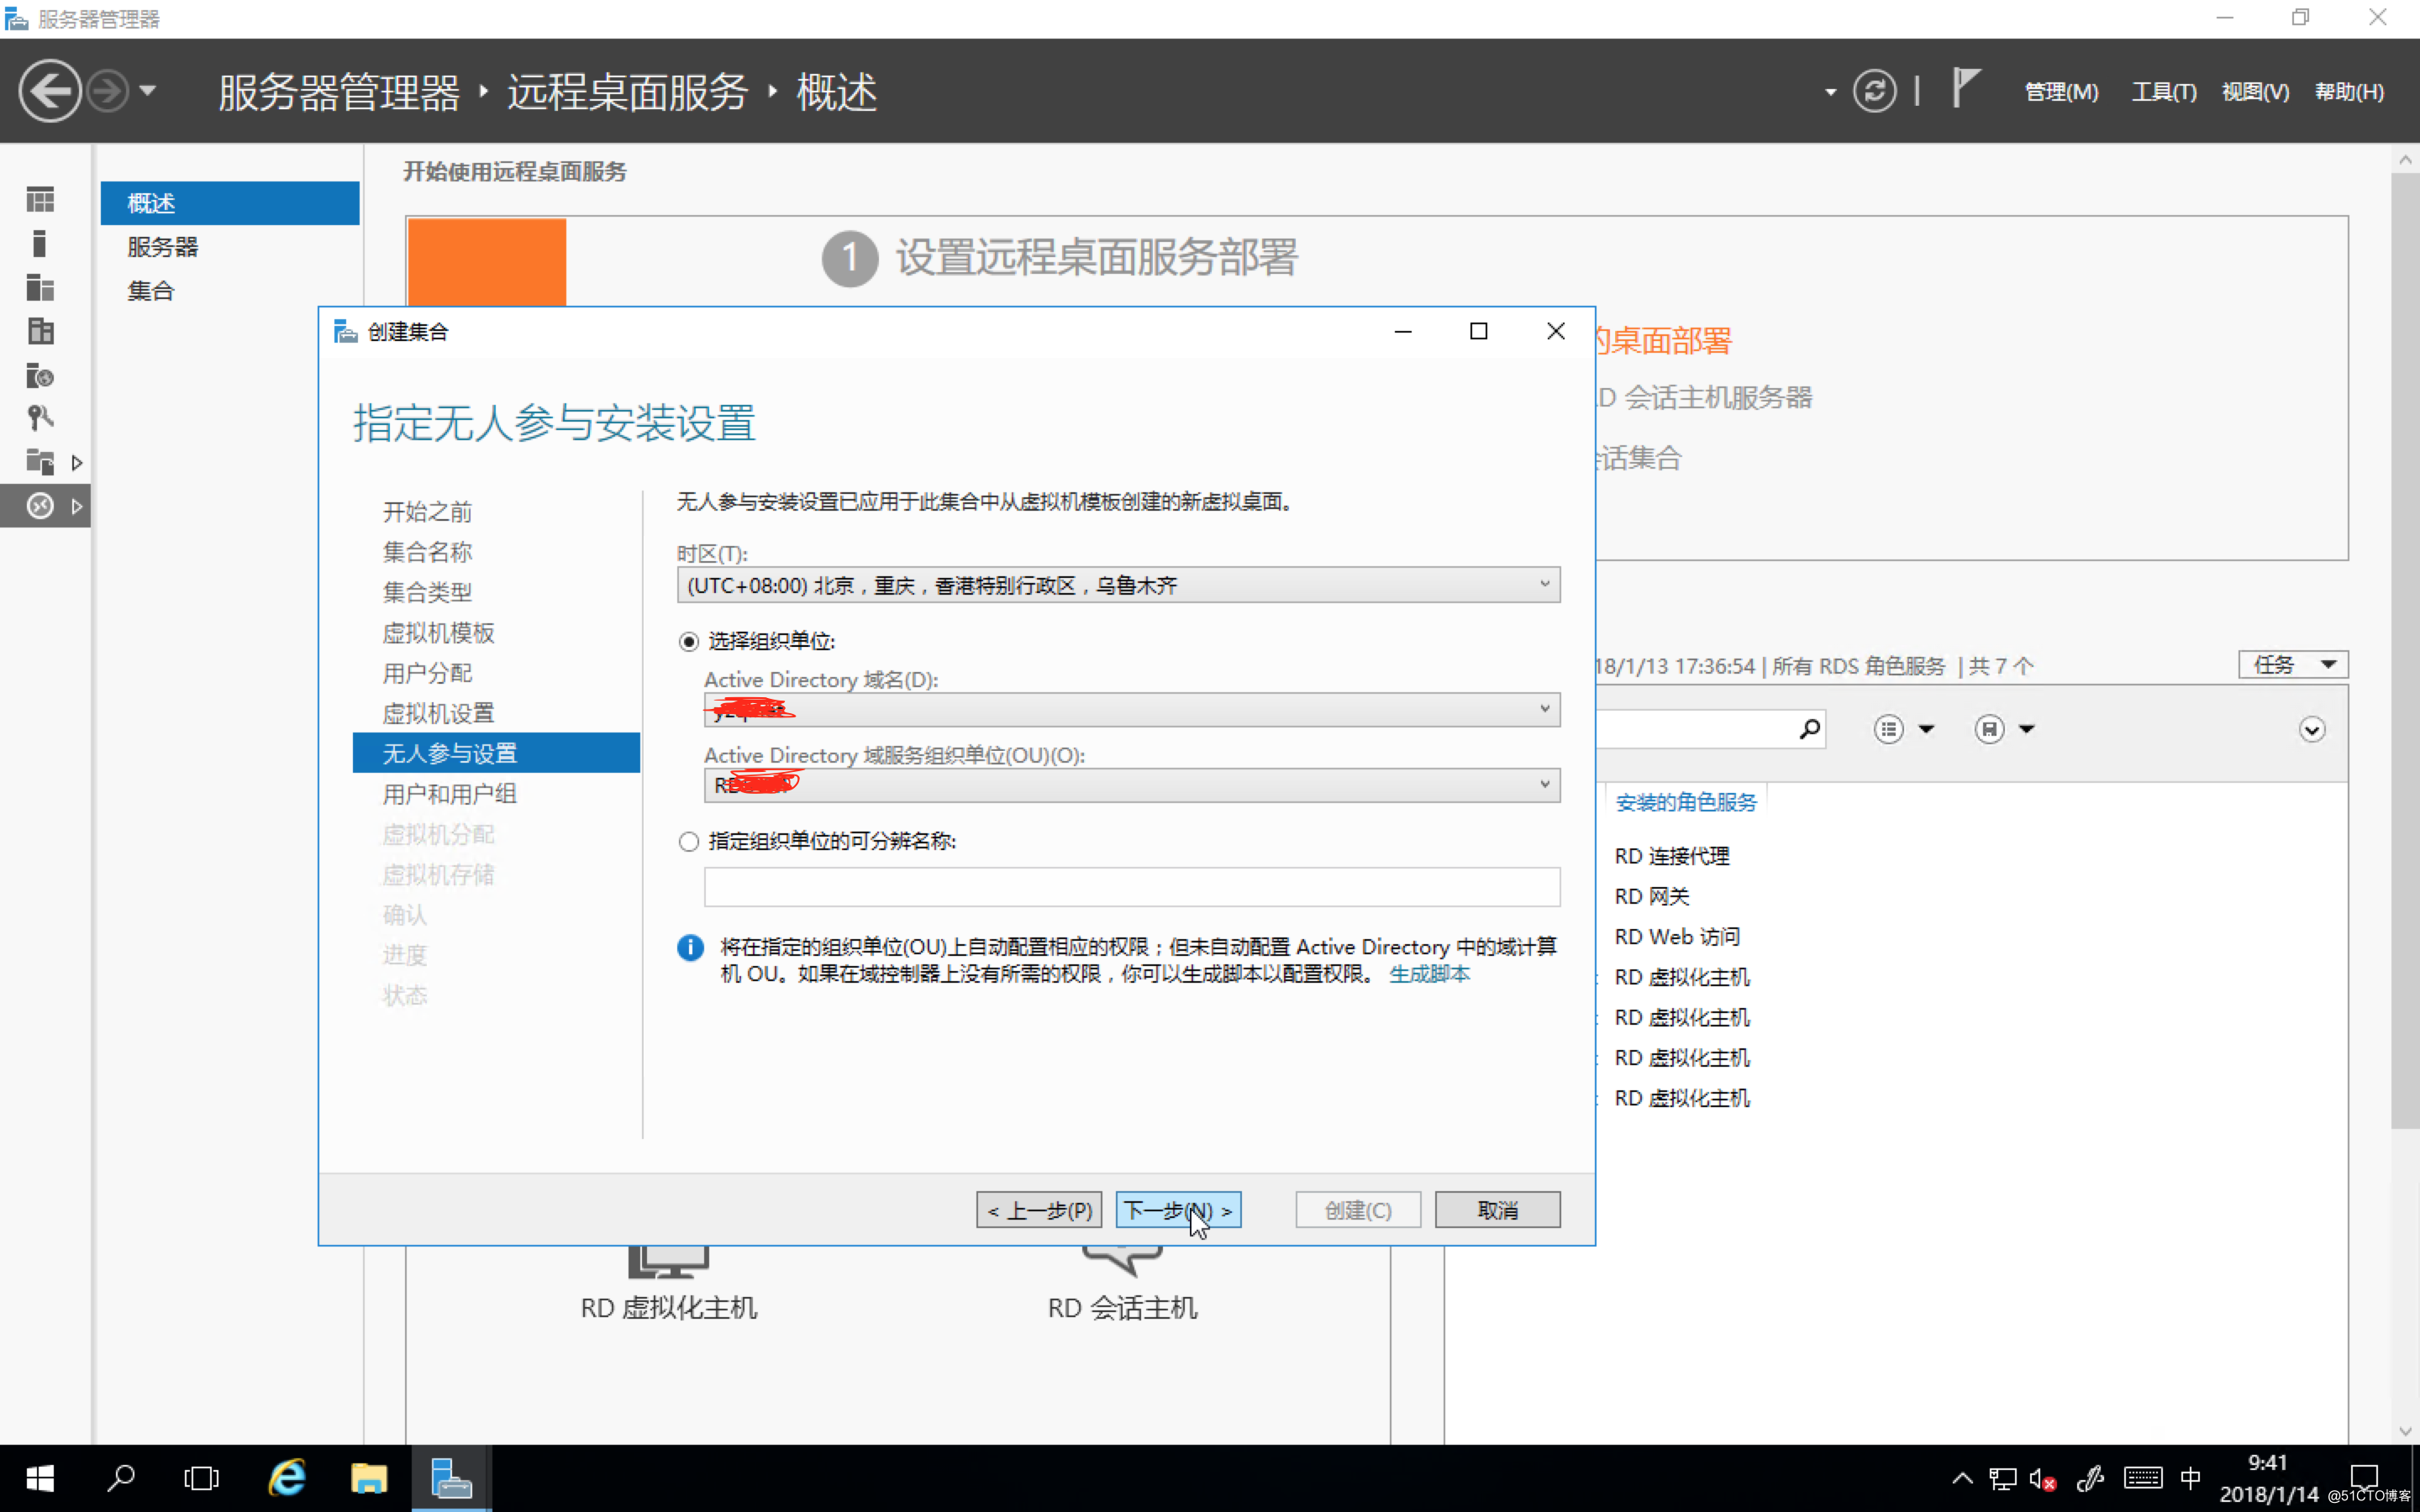Viewport: 2420px width, 1512px height.
Task: Select the clock-server sidebar icon
Action: 40,376
